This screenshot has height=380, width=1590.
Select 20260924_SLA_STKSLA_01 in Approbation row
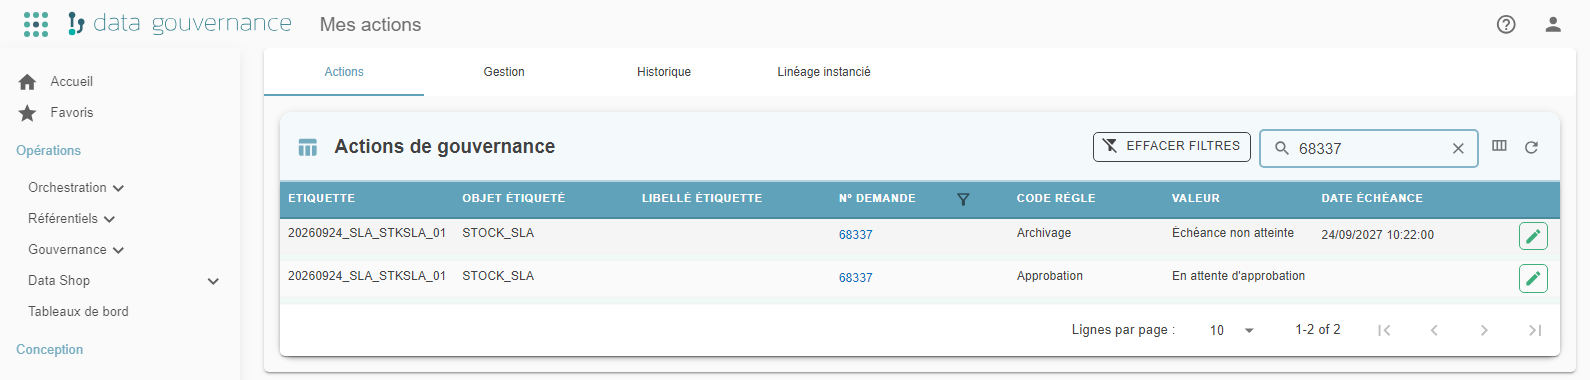click(x=367, y=276)
